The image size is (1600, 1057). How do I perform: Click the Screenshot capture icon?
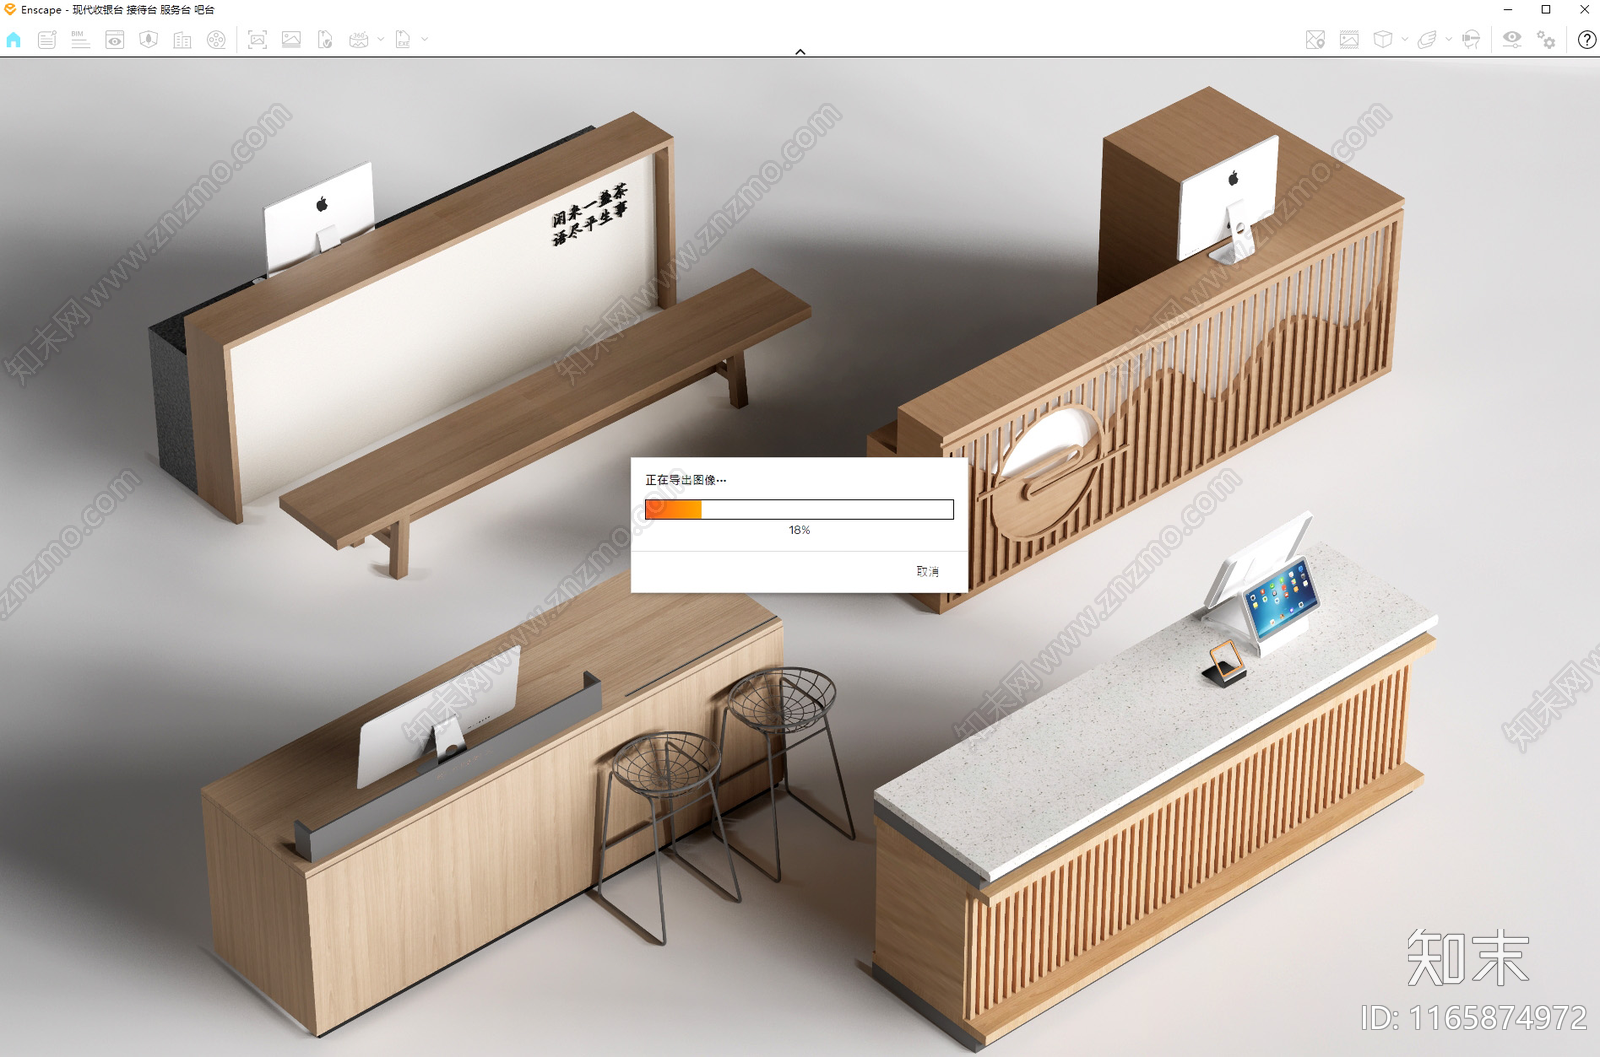tap(257, 40)
